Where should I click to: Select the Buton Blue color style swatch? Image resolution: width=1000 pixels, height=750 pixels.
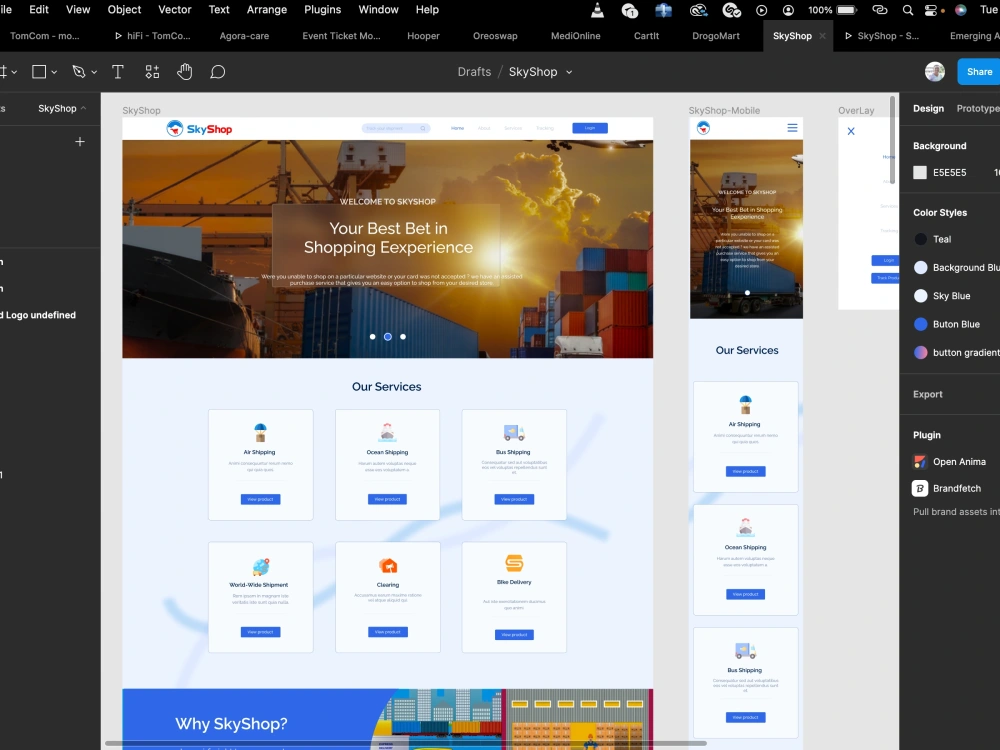(x=920, y=324)
